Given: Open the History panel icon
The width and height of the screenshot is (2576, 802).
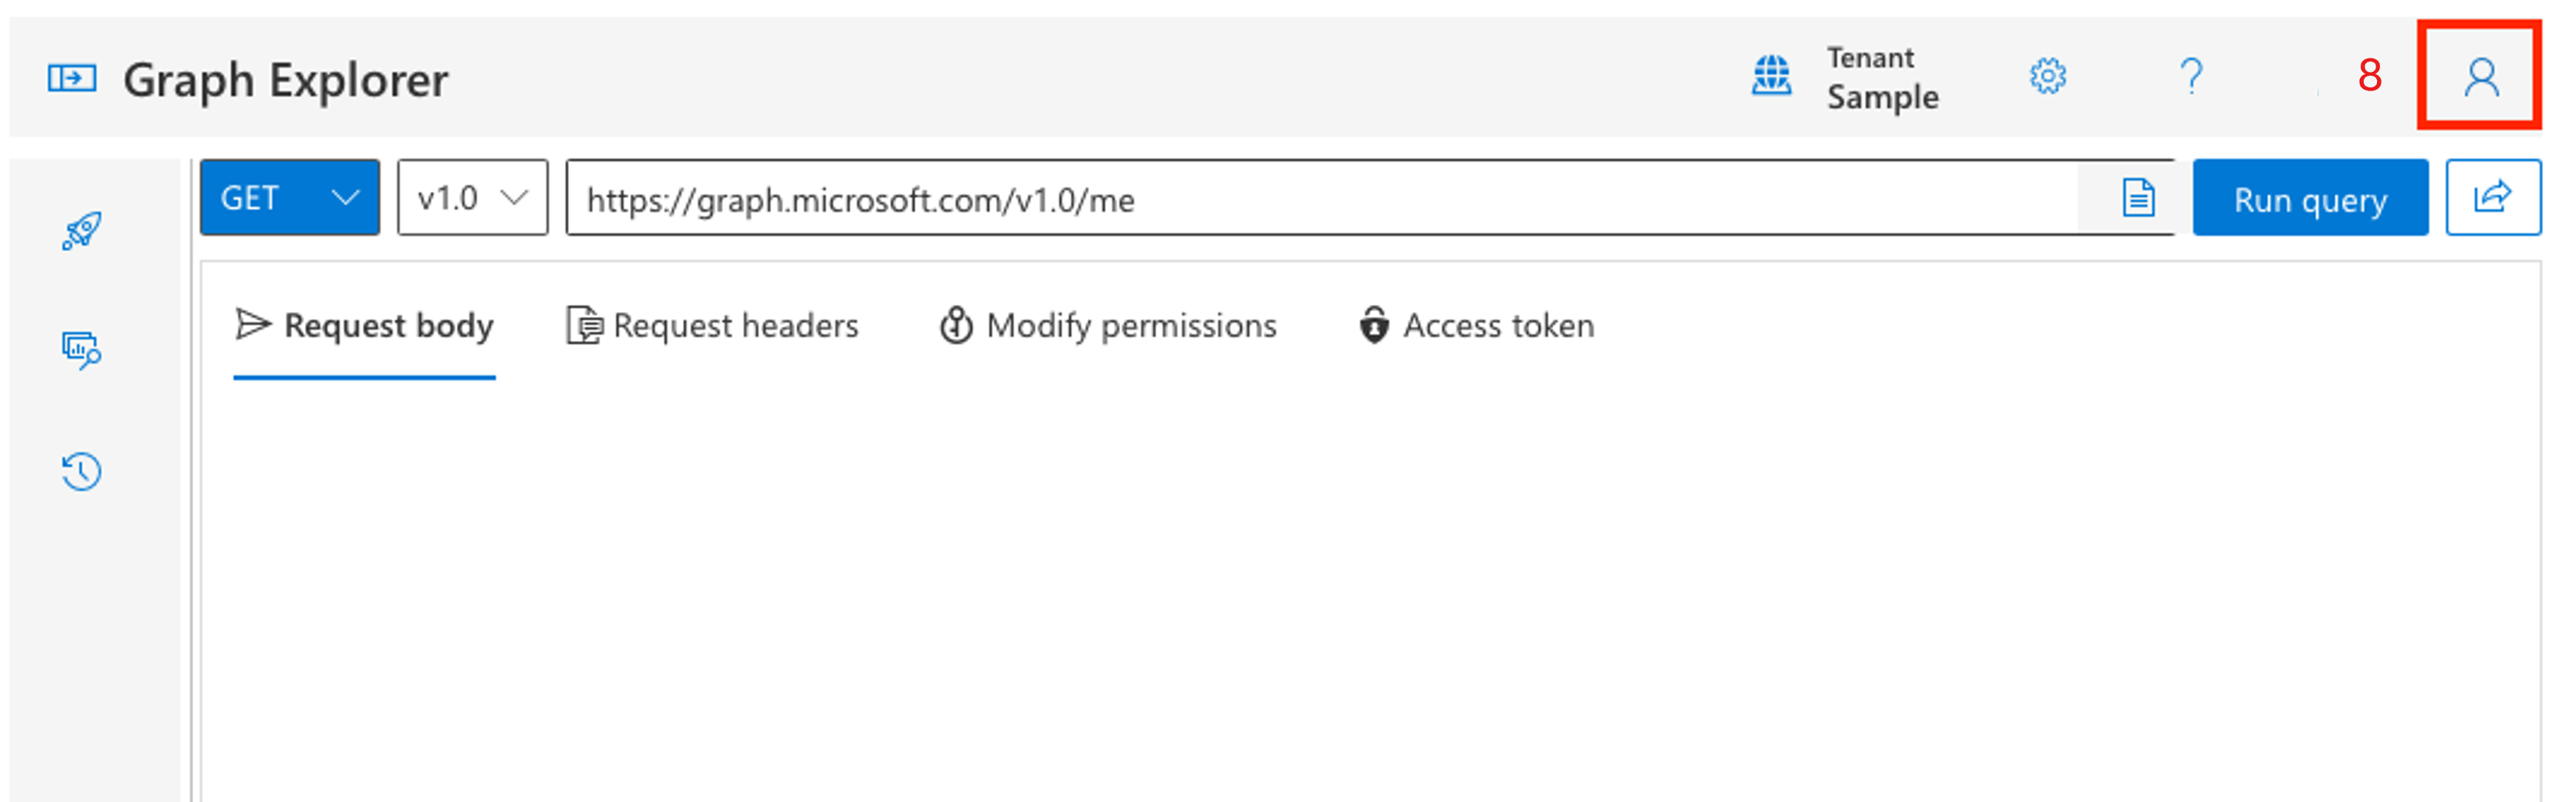Looking at the screenshot, I should [81, 470].
